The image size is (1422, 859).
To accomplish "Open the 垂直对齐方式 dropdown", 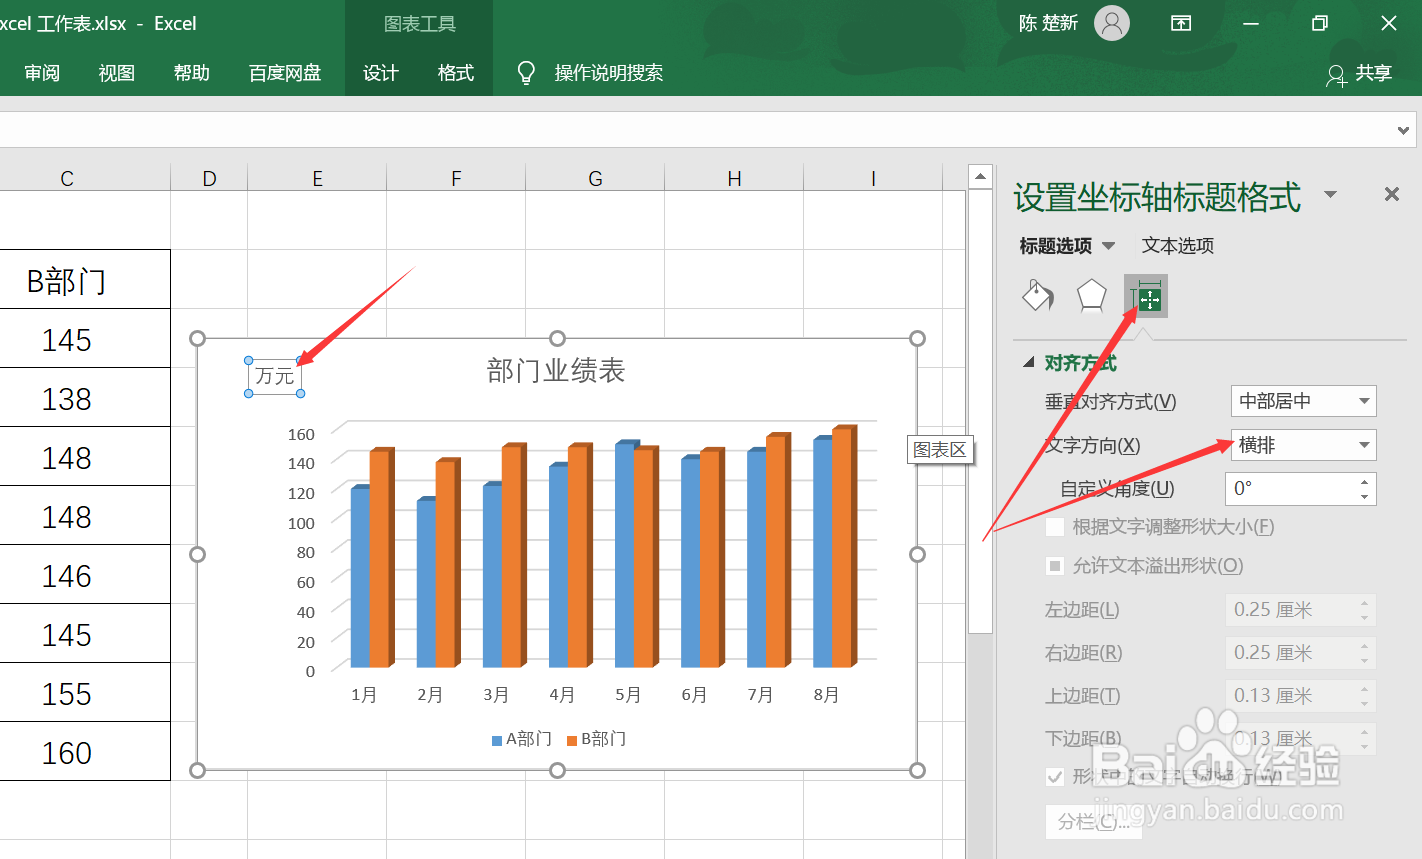I will tap(1303, 401).
